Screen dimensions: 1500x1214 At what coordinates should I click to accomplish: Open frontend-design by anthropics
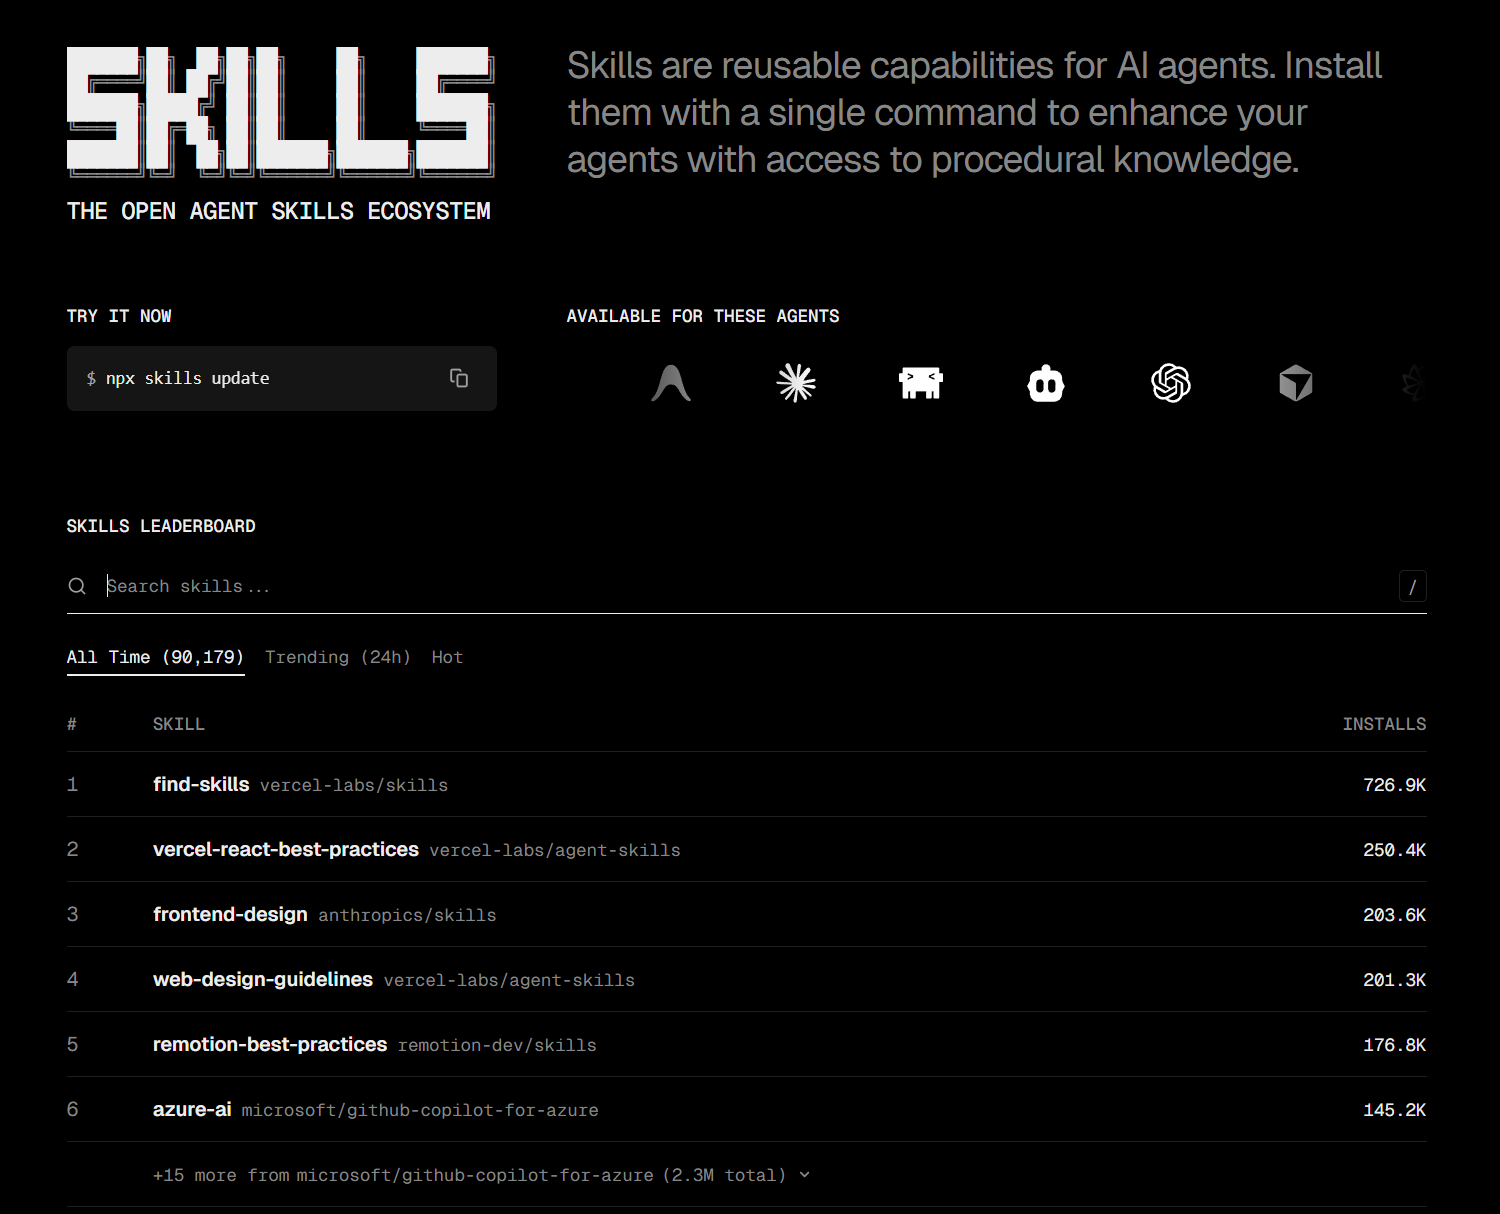coord(230,914)
